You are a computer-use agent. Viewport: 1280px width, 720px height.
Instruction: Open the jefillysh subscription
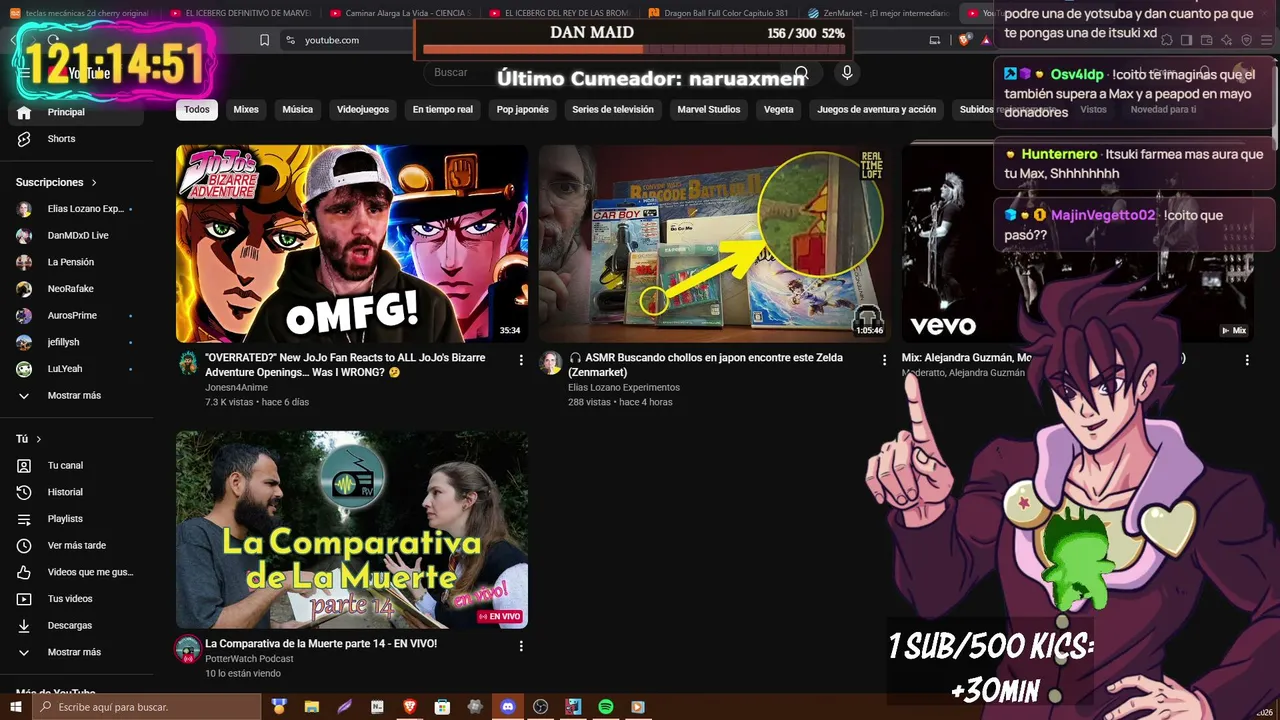74,342
